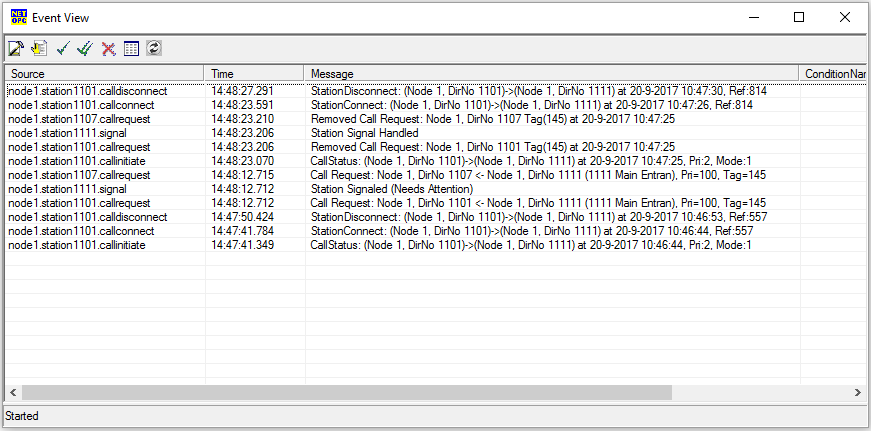Click the ConditionName column header

tap(833, 74)
